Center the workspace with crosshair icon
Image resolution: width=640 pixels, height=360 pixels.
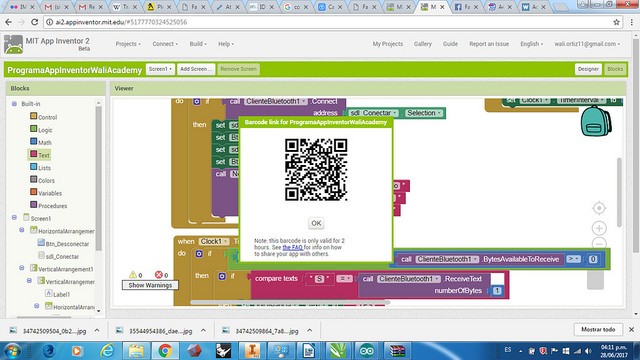[x=599, y=208]
